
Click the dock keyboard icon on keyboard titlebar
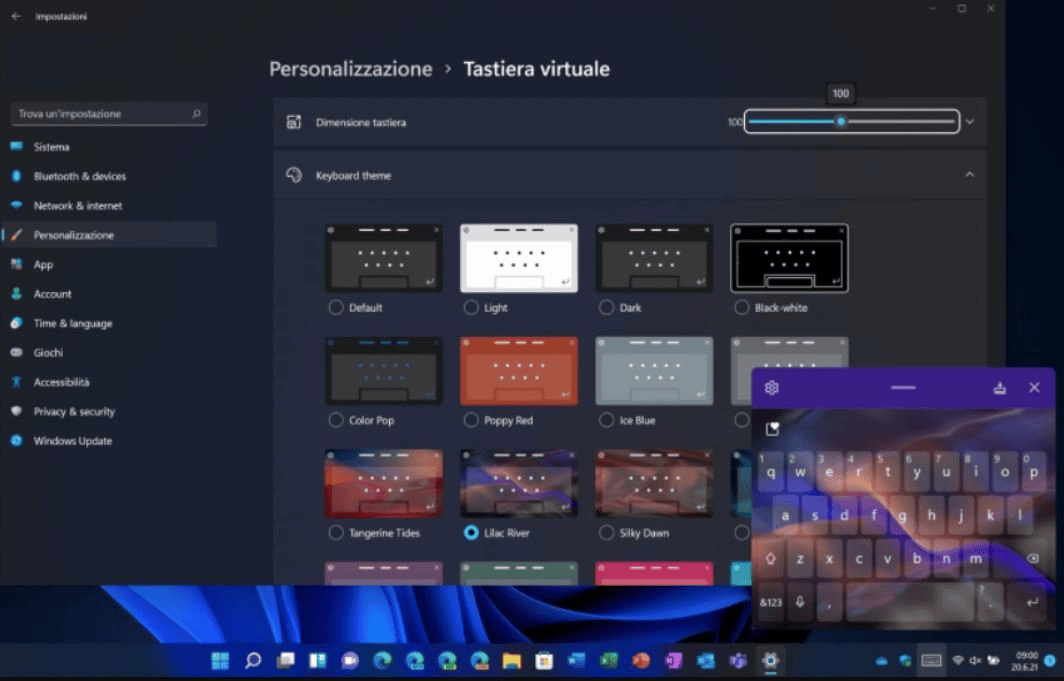click(1000, 387)
